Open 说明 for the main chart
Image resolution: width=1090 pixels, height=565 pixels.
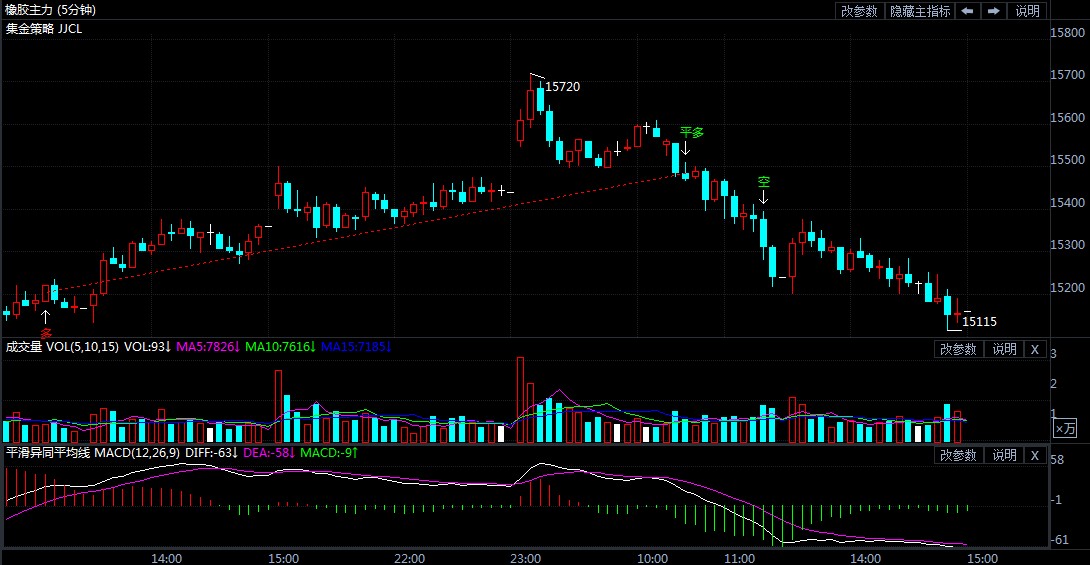[x=1027, y=10]
